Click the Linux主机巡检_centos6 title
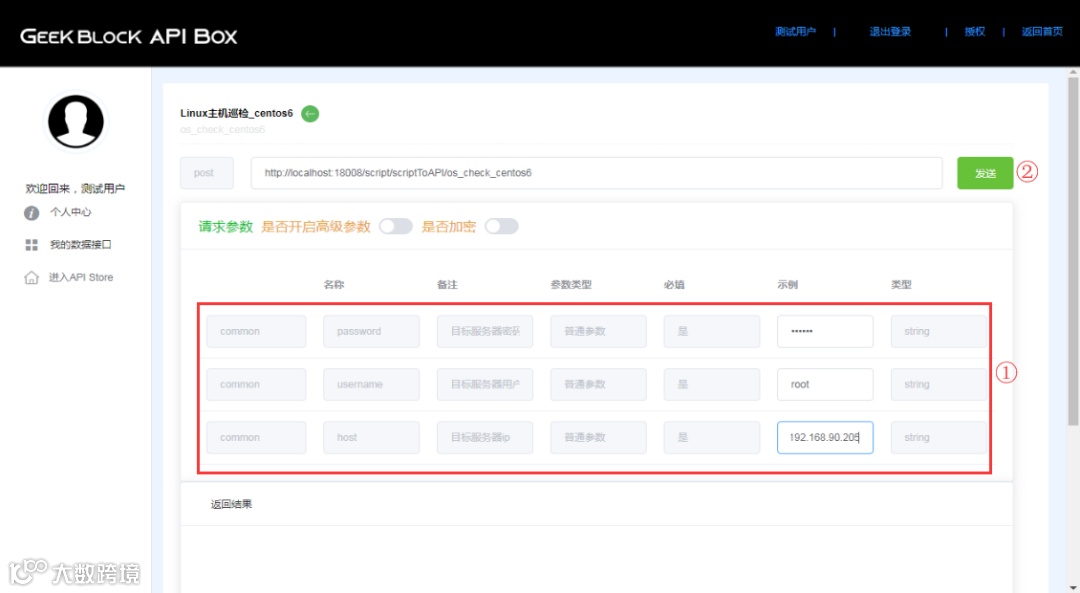This screenshot has height=593, width=1080. (237, 113)
